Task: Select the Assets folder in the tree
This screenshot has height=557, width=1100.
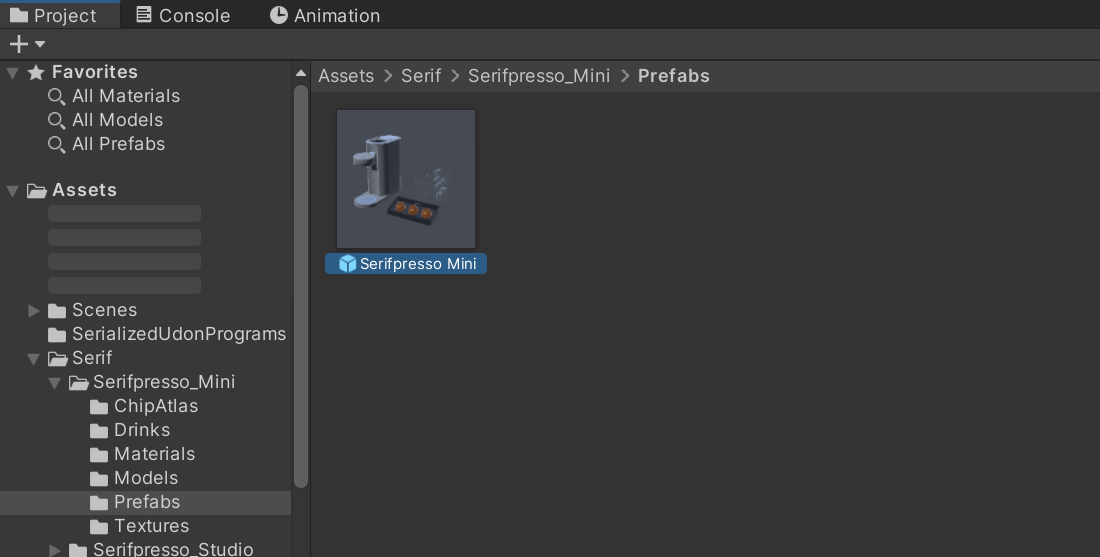Action: pos(84,190)
